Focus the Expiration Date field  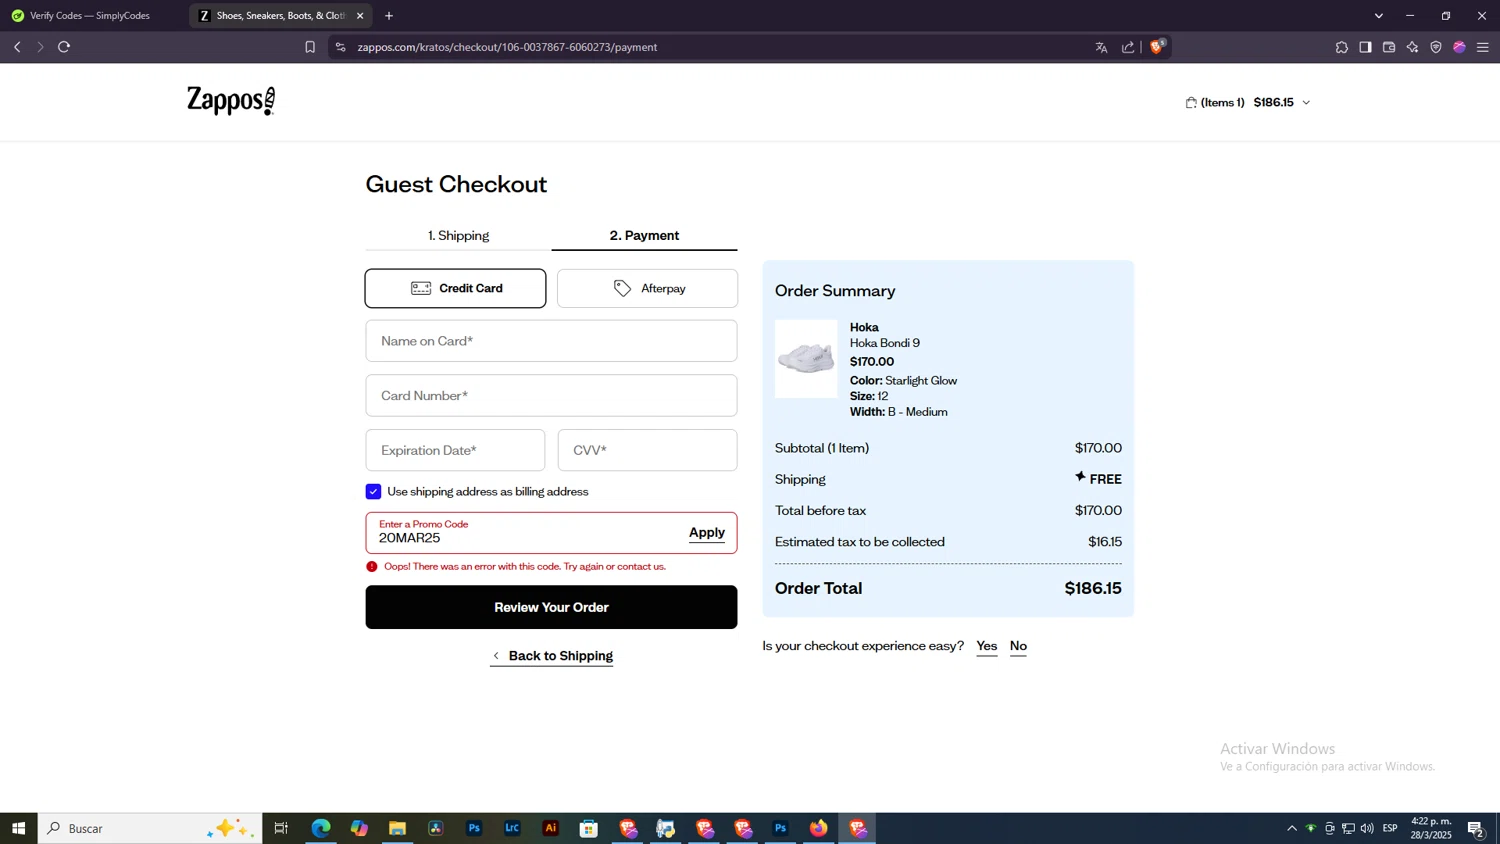(x=455, y=450)
